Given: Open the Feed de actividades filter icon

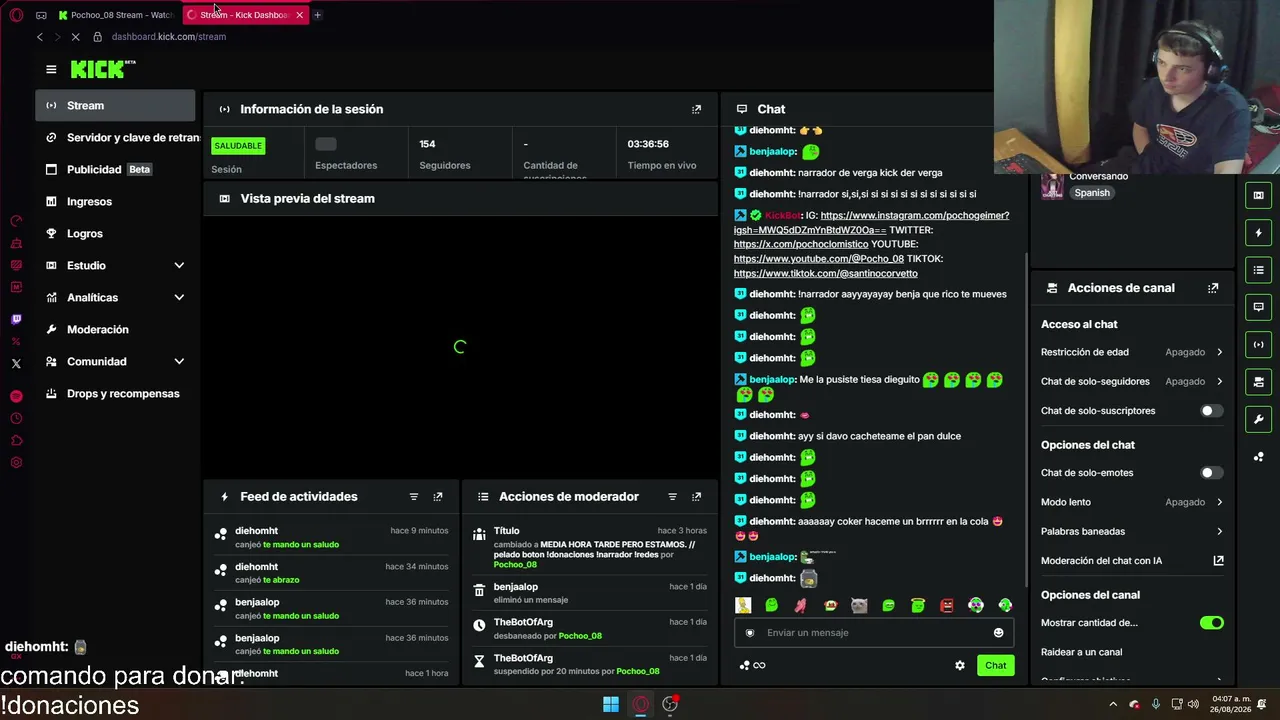Looking at the screenshot, I should coord(414,496).
